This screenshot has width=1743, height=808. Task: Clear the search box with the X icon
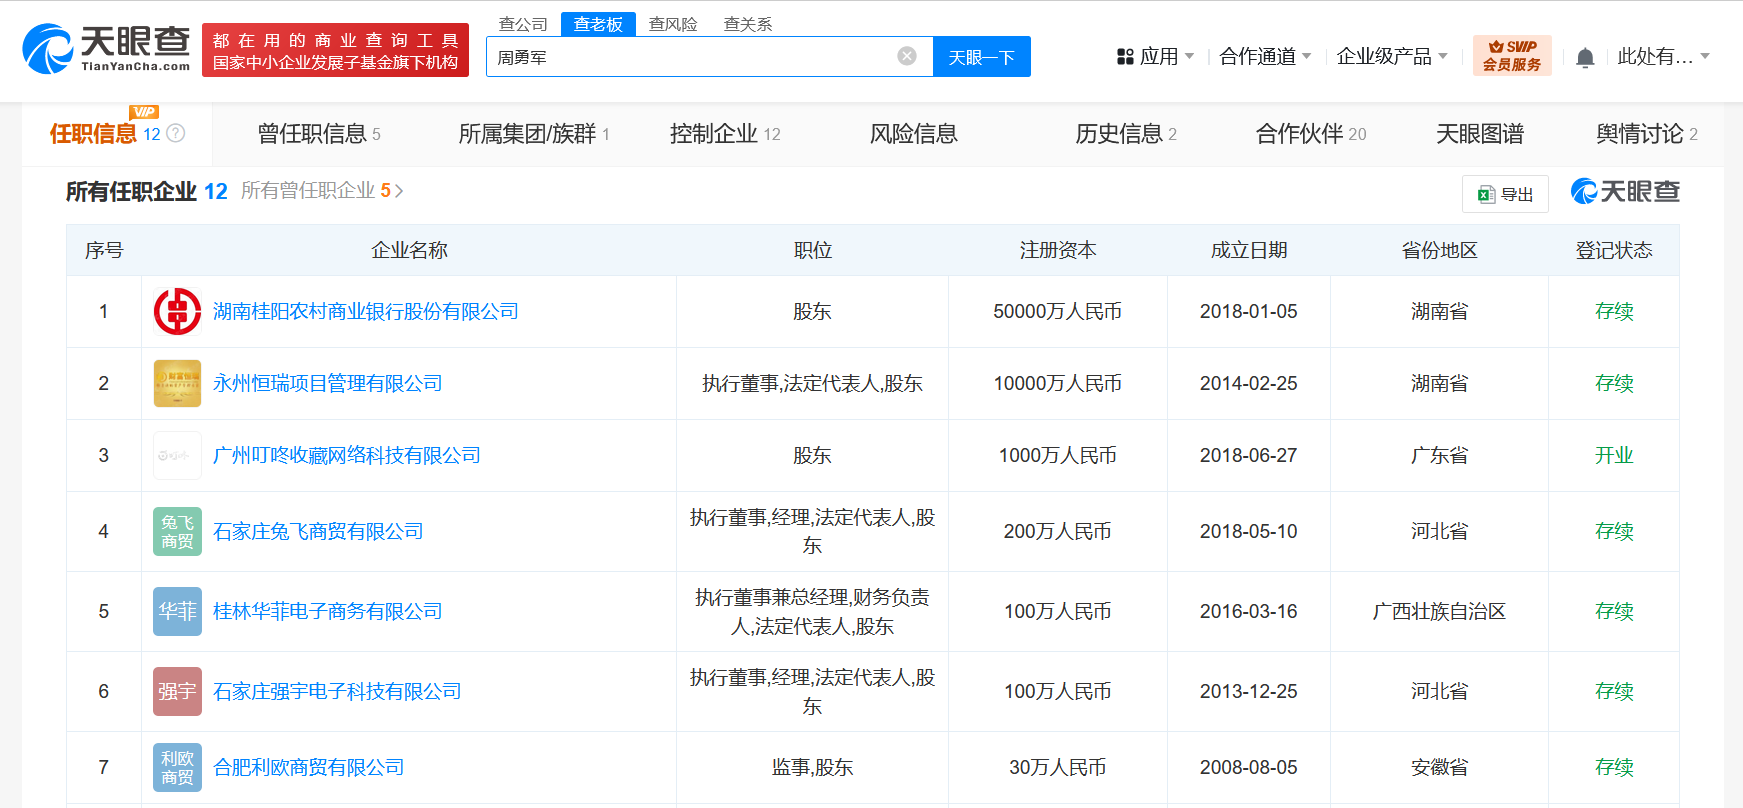click(907, 56)
